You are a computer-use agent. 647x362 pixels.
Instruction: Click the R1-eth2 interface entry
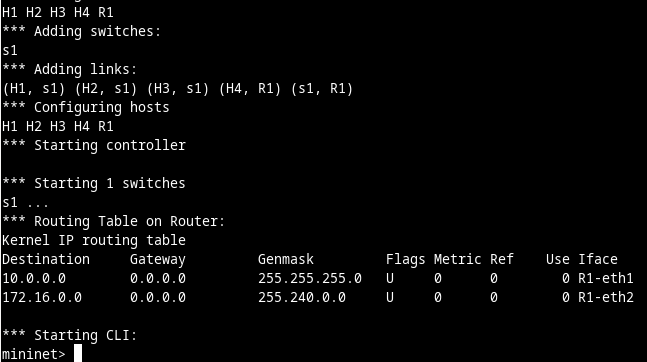click(x=605, y=298)
